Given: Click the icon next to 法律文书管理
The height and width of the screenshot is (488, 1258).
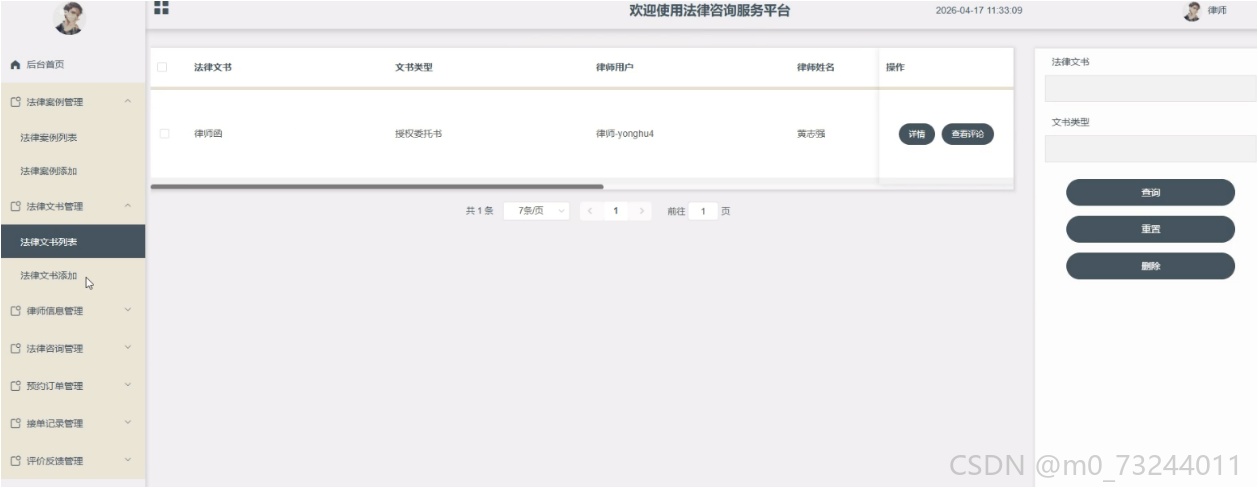Looking at the screenshot, I should click(15, 207).
